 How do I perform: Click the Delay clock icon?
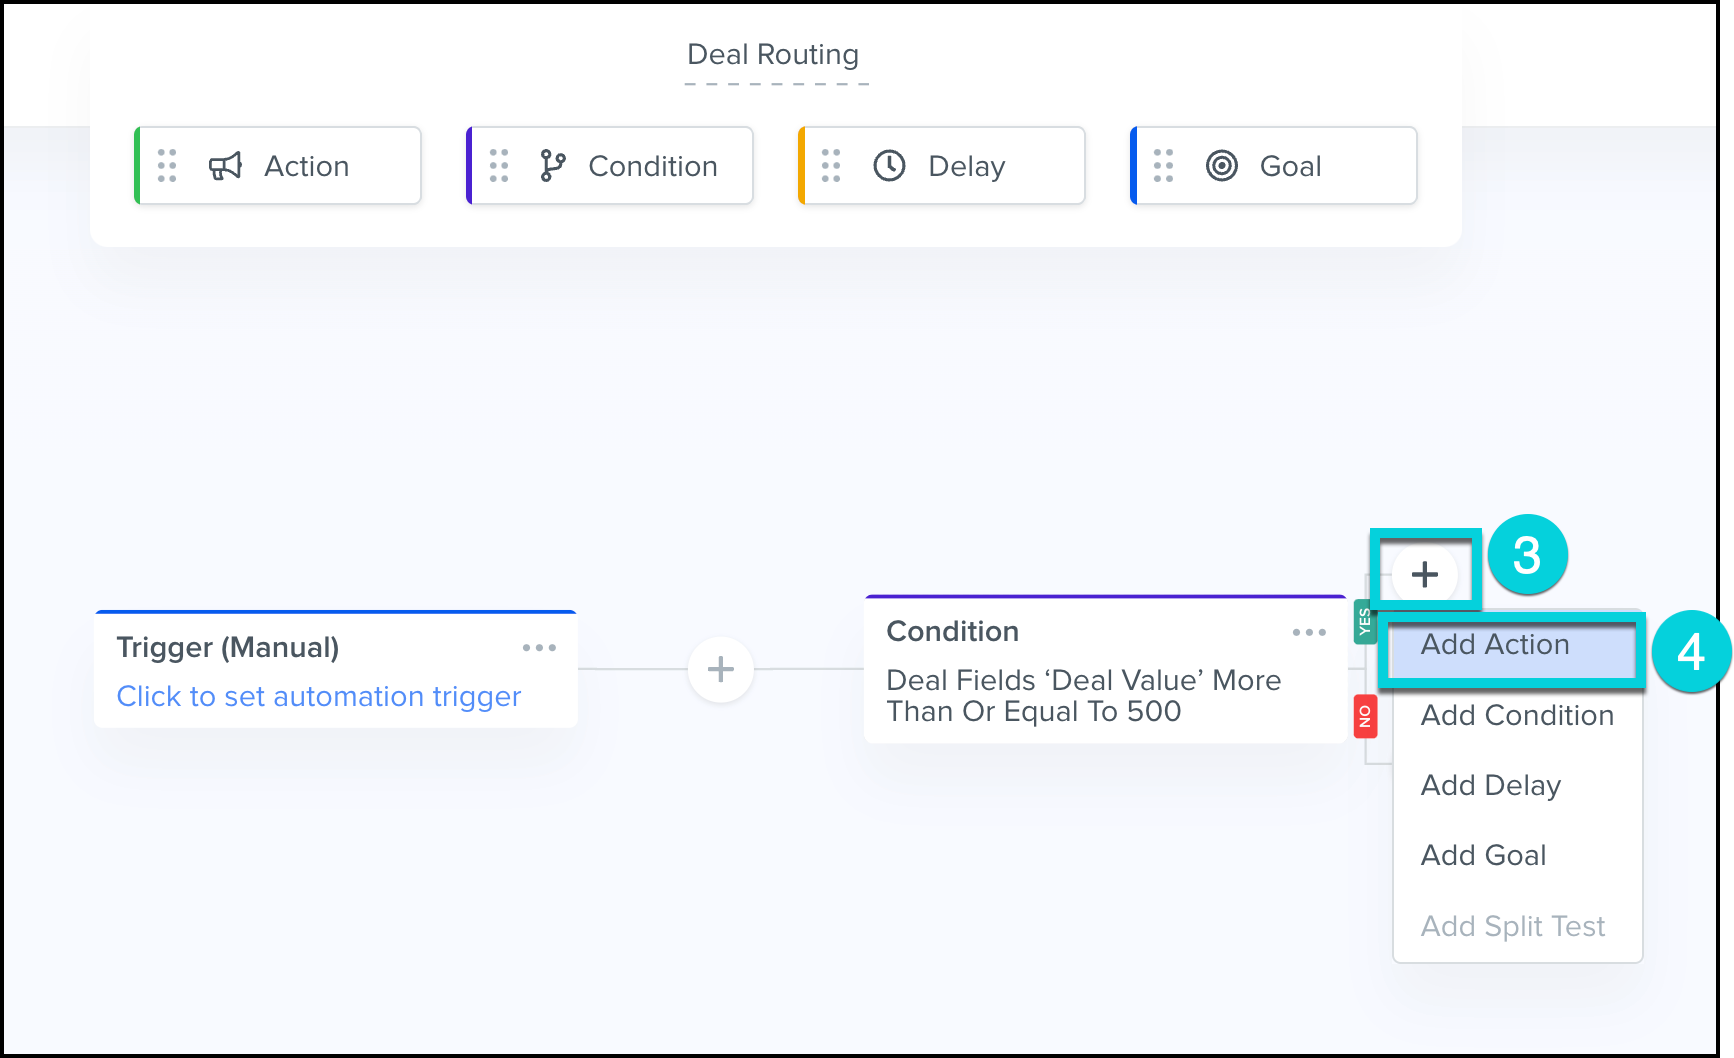coord(889,166)
